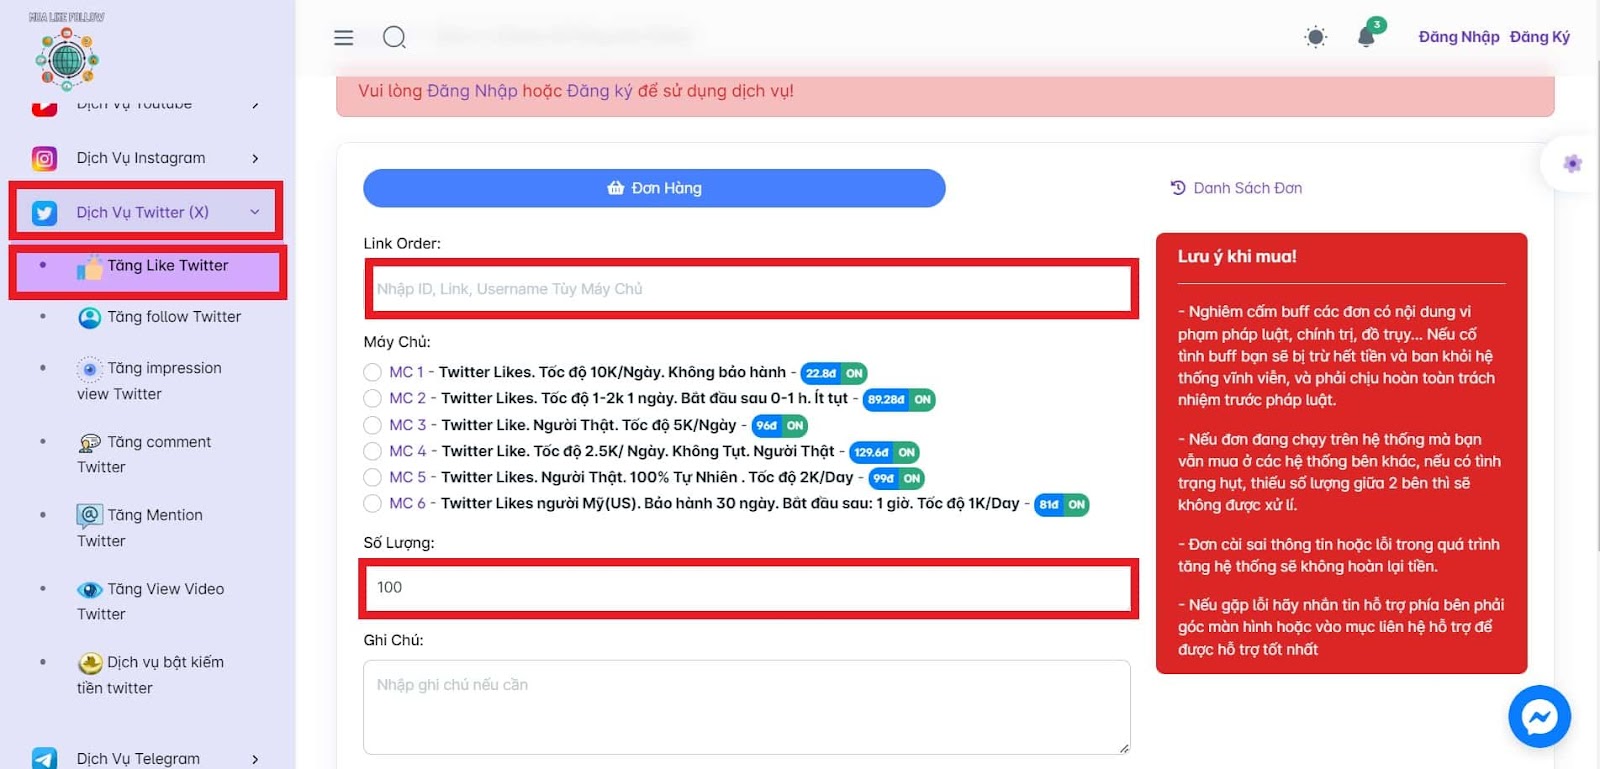Click the Telegram paper plane icon
Viewport: 1600px width, 769px height.
[x=44, y=759]
